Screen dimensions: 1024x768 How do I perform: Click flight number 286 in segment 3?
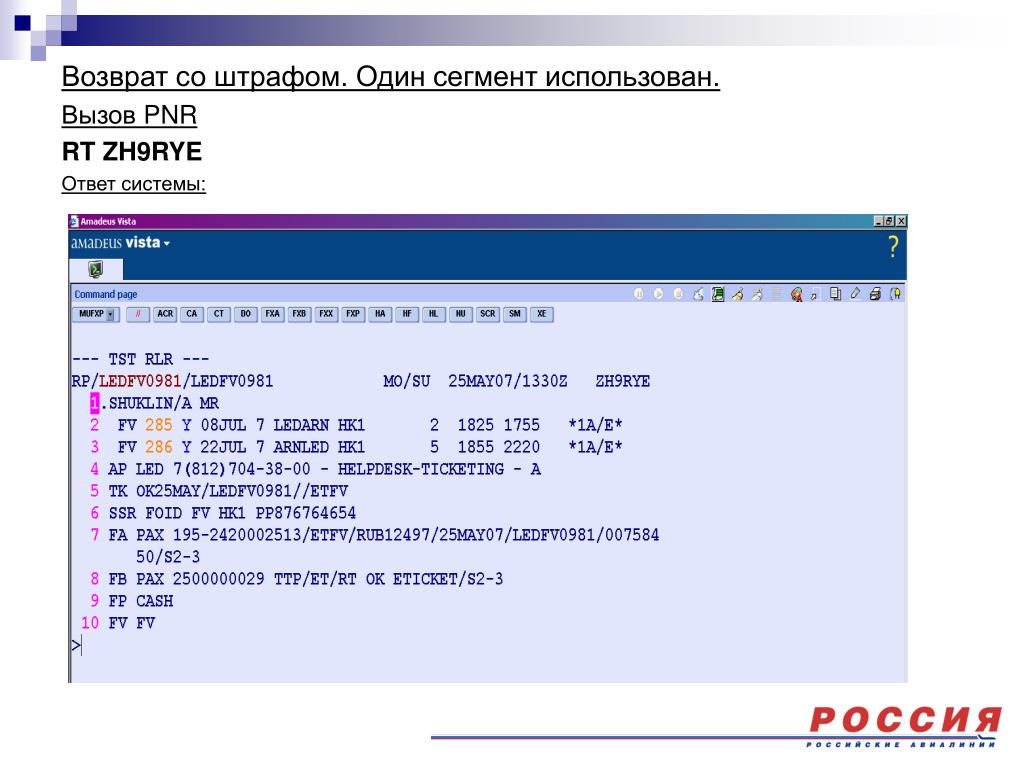click(159, 447)
